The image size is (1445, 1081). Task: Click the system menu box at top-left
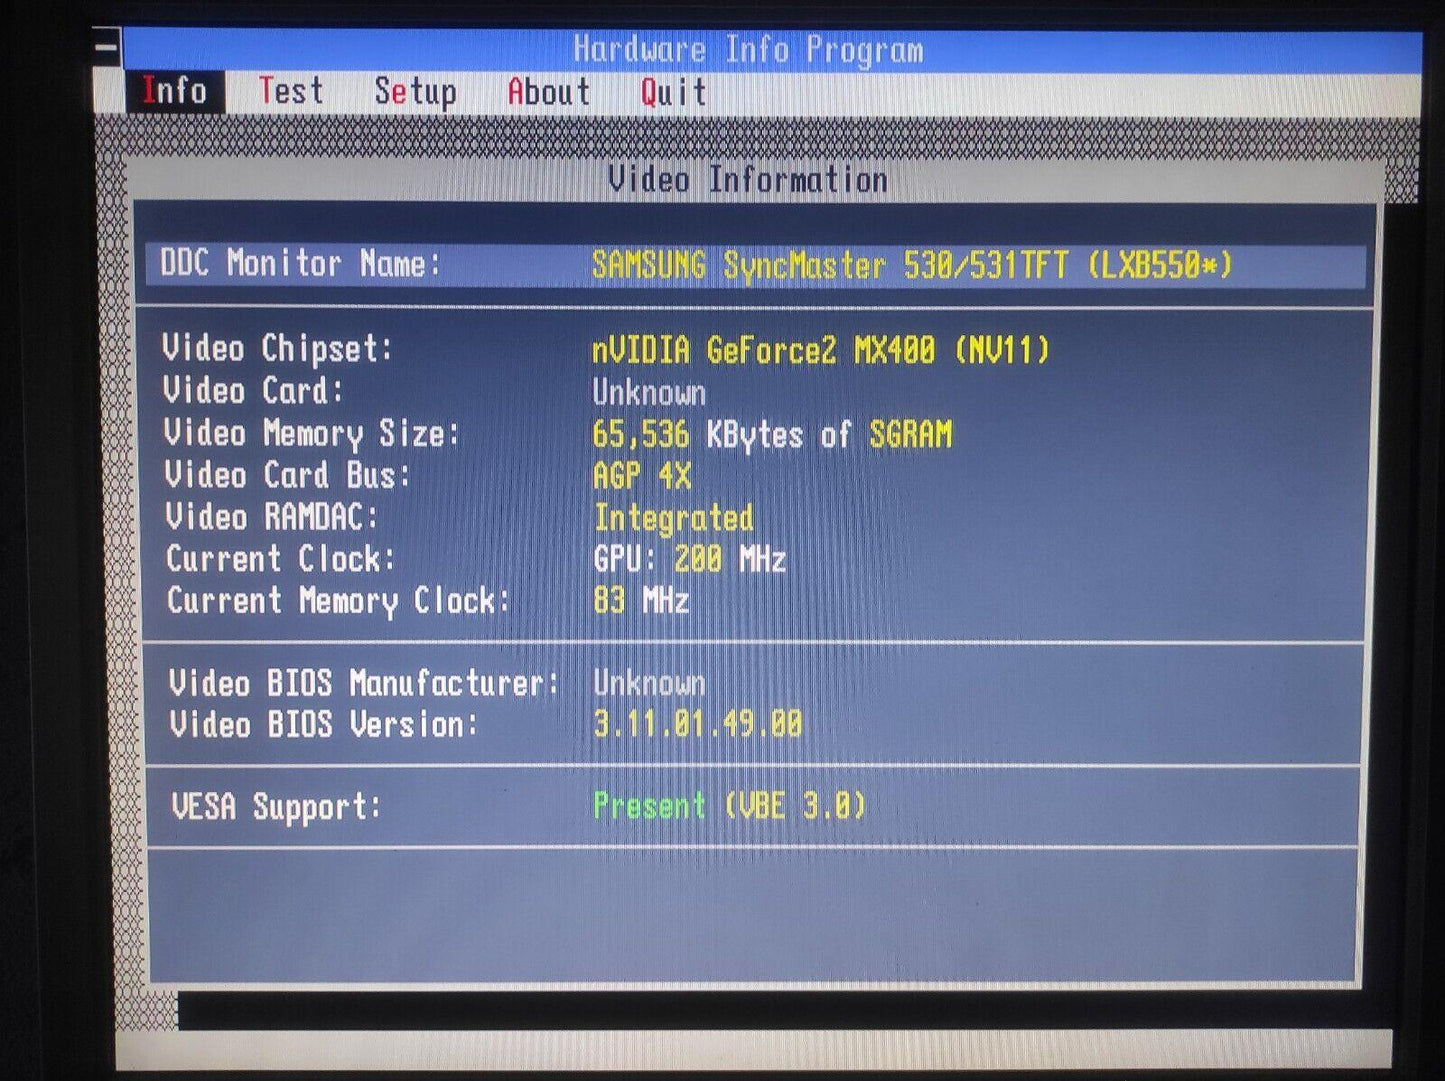[x=107, y=47]
